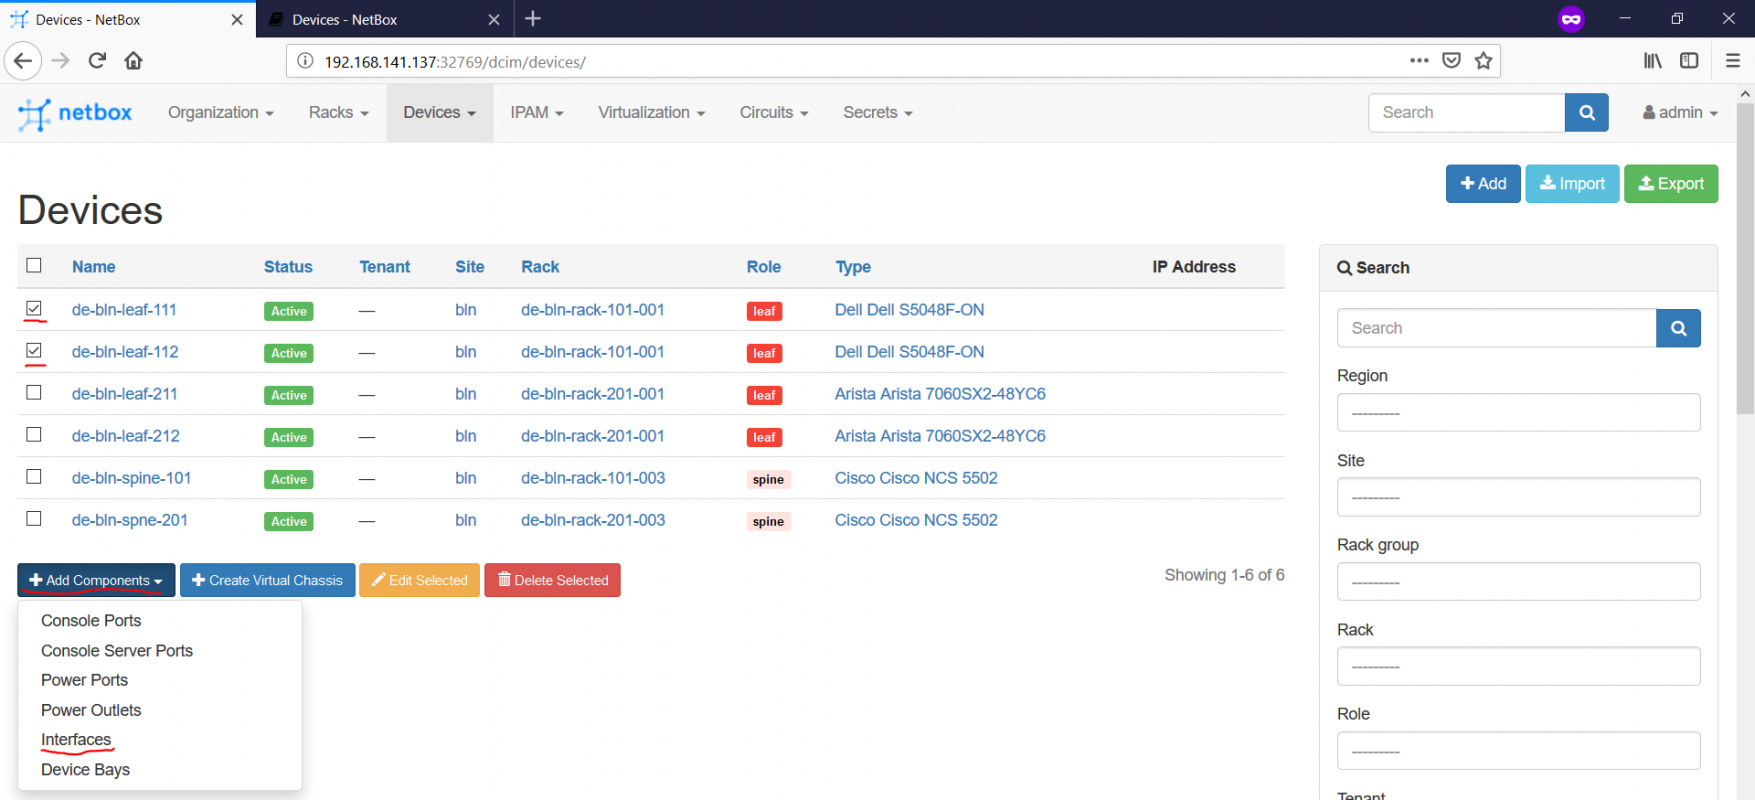
Task: Bookmark this page with the star icon
Action: (1483, 61)
